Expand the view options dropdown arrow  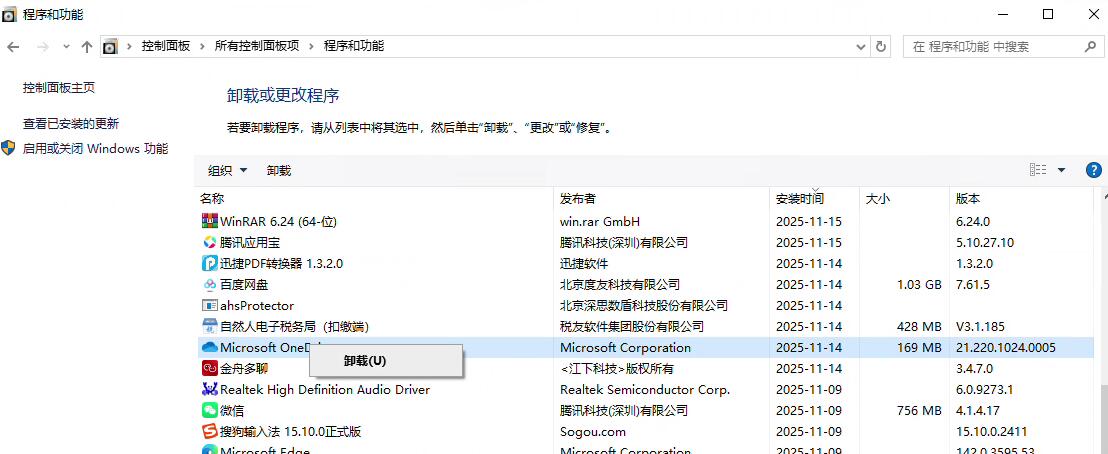pyautogui.click(x=1061, y=170)
